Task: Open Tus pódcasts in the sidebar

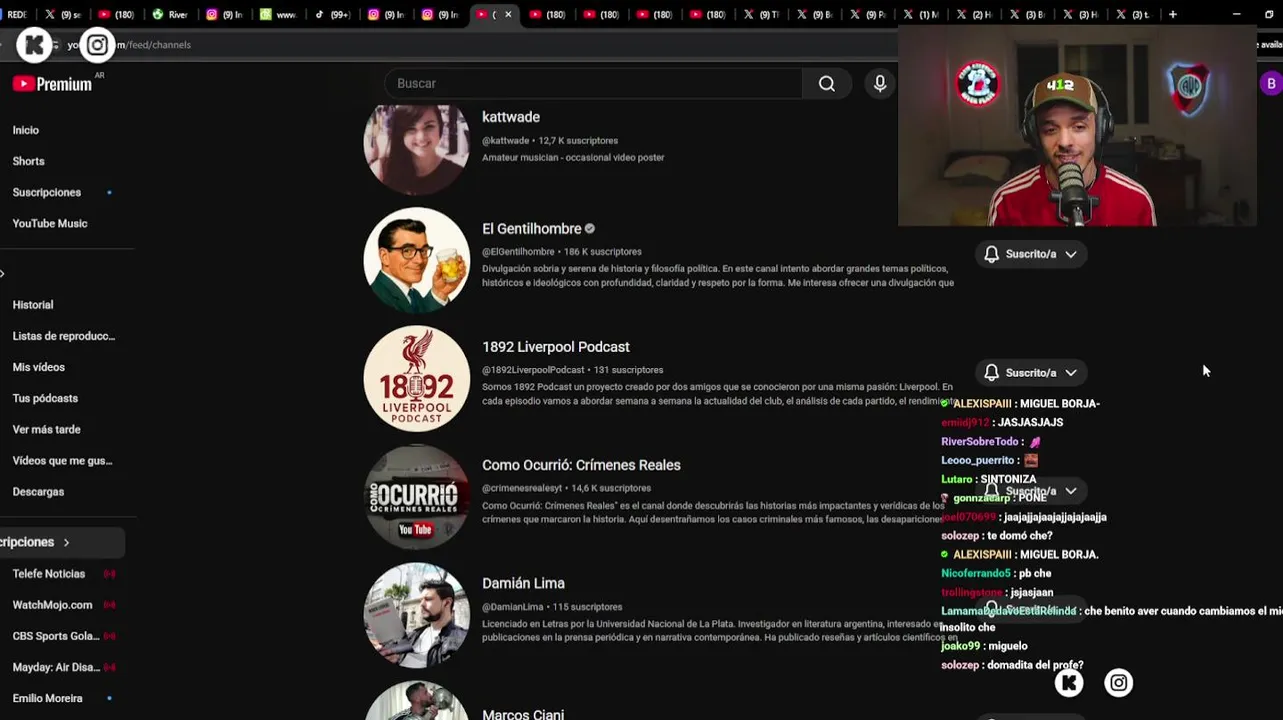Action: [x=45, y=398]
